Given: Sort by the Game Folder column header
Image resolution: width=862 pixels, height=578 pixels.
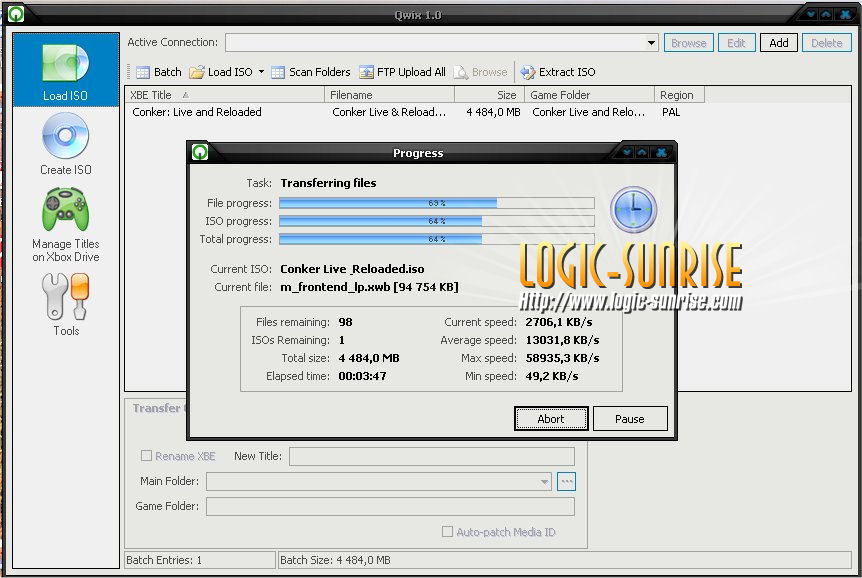Looking at the screenshot, I should click(590, 95).
